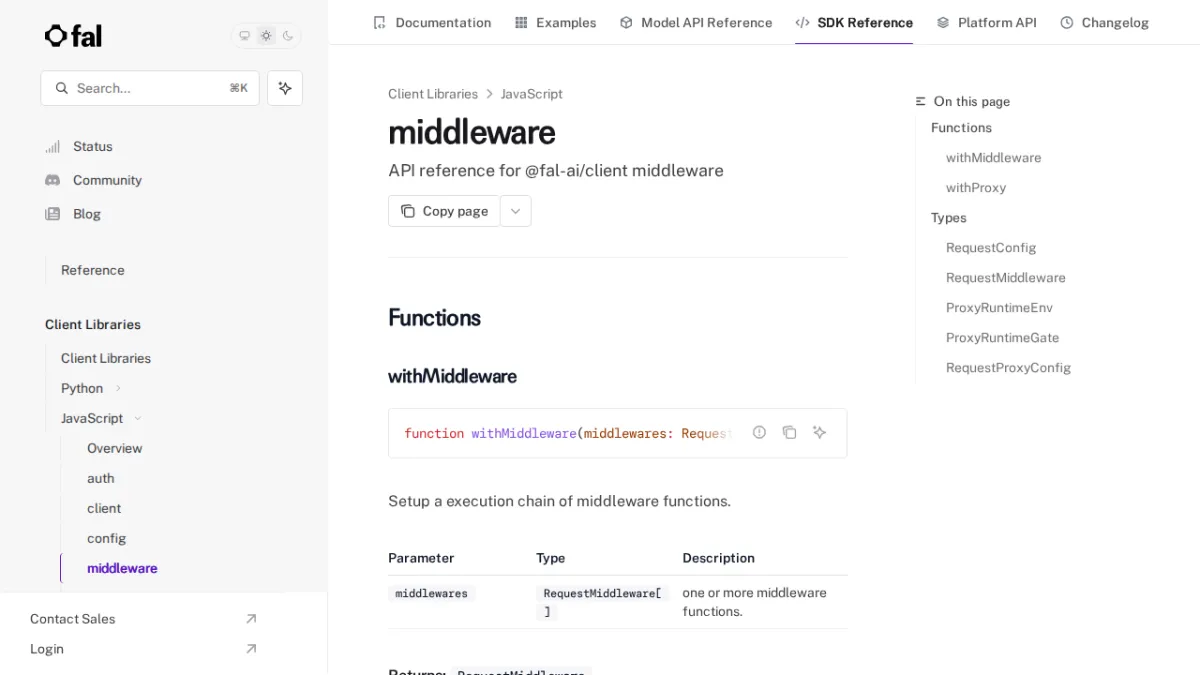Jump to withProxy in table of contents
1200x675 pixels.
click(x=976, y=188)
